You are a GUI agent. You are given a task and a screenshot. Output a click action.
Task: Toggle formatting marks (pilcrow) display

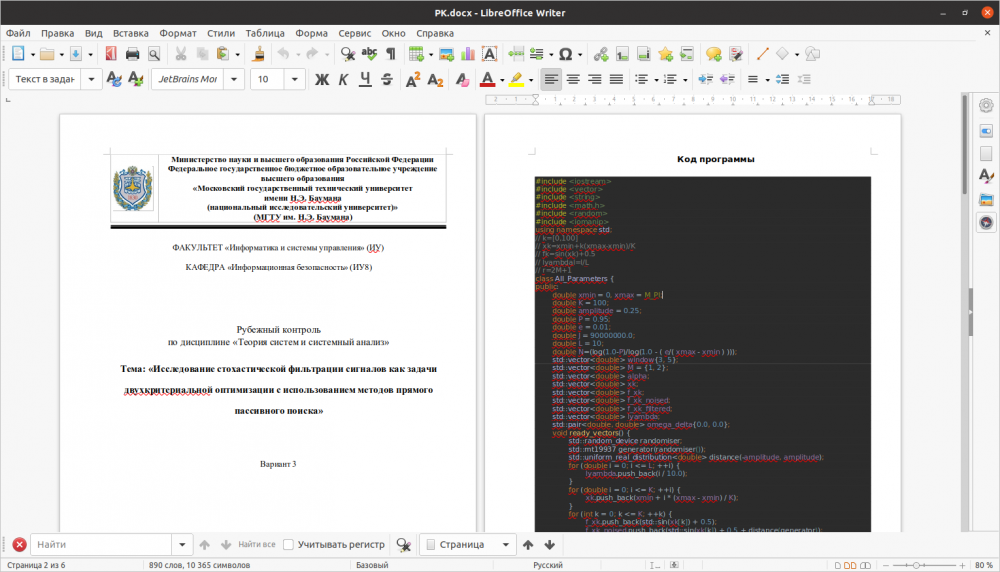(x=391, y=54)
